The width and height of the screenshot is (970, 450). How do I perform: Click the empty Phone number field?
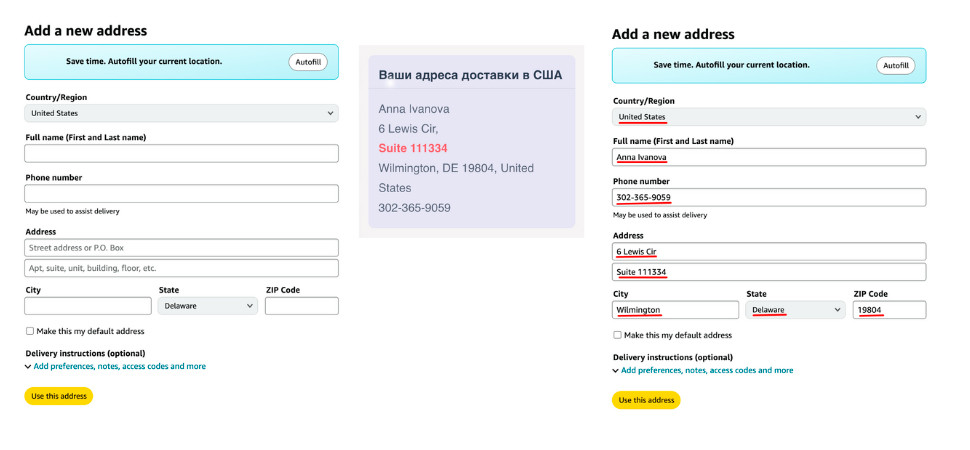[x=181, y=193]
